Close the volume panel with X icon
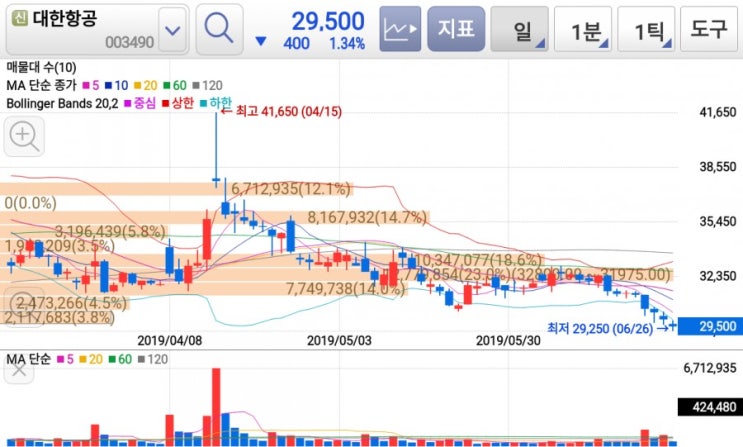The image size is (743, 447). tap(19, 369)
